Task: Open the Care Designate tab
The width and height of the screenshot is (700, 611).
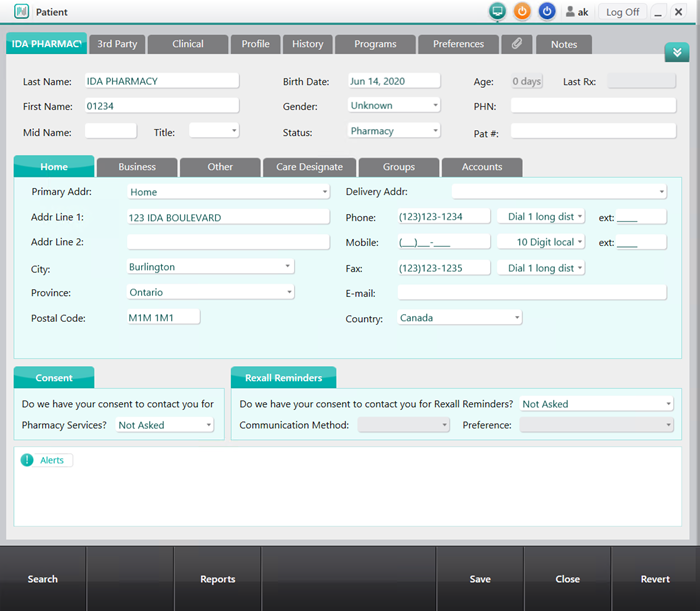Action: [x=309, y=167]
